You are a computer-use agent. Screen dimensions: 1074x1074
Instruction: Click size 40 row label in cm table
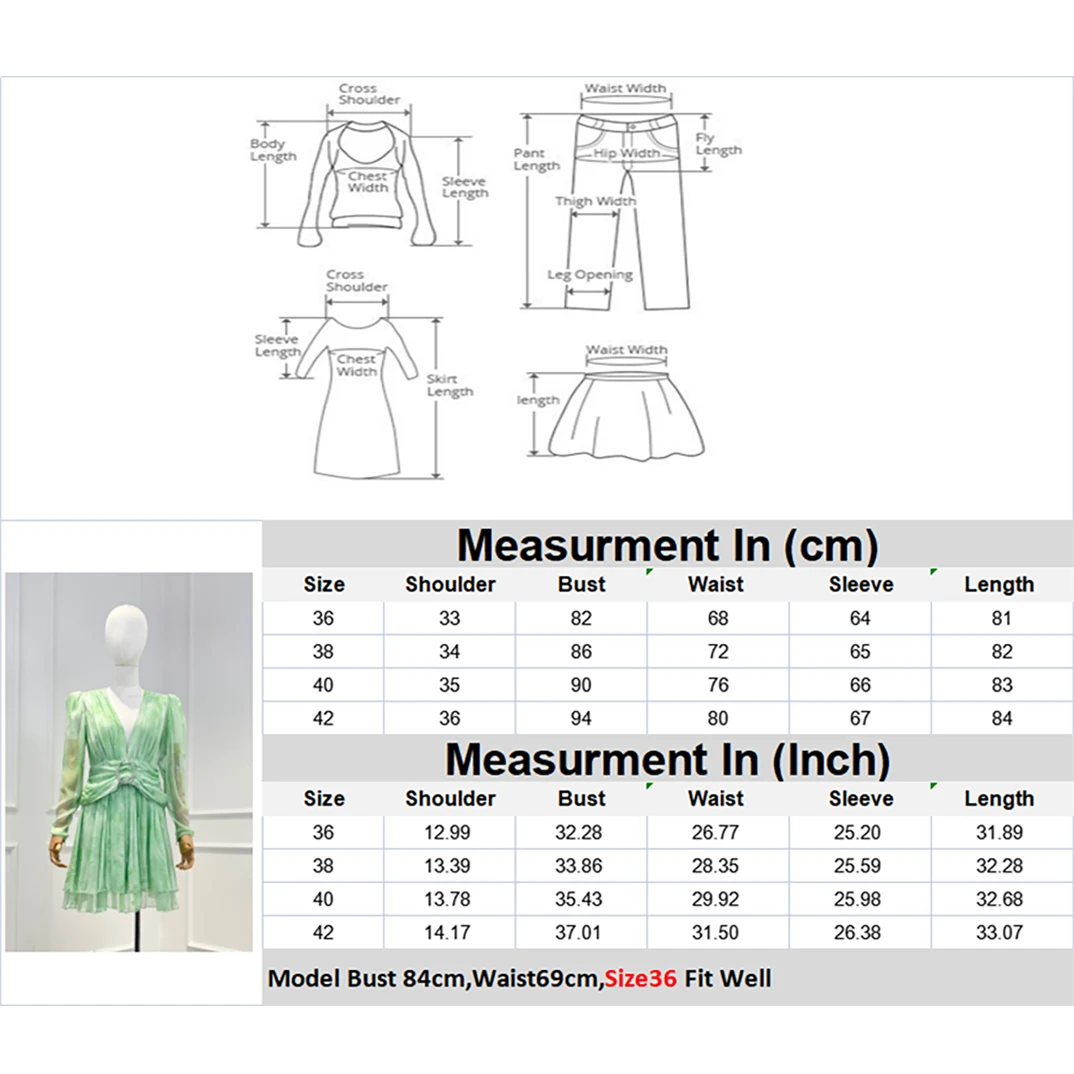click(x=323, y=685)
